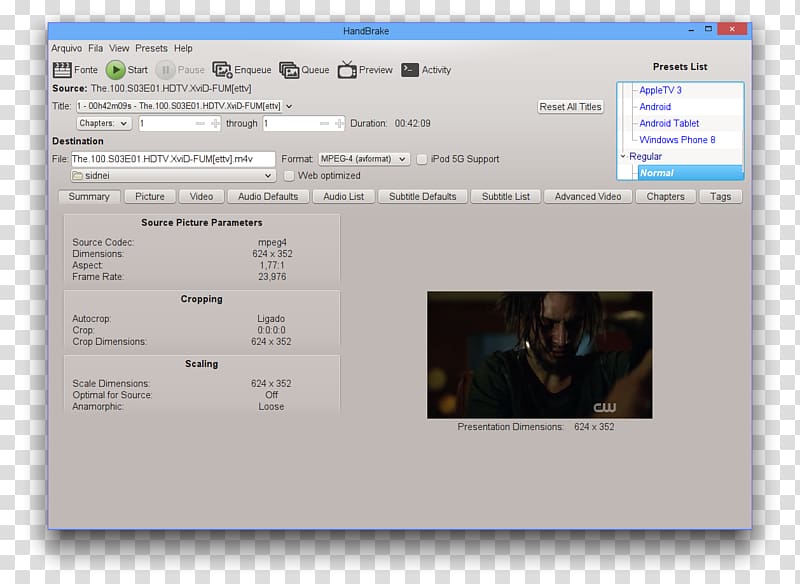The width and height of the screenshot is (800, 584).
Task: Click the Source Codec value mpeg4
Action: pyautogui.click(x=272, y=242)
